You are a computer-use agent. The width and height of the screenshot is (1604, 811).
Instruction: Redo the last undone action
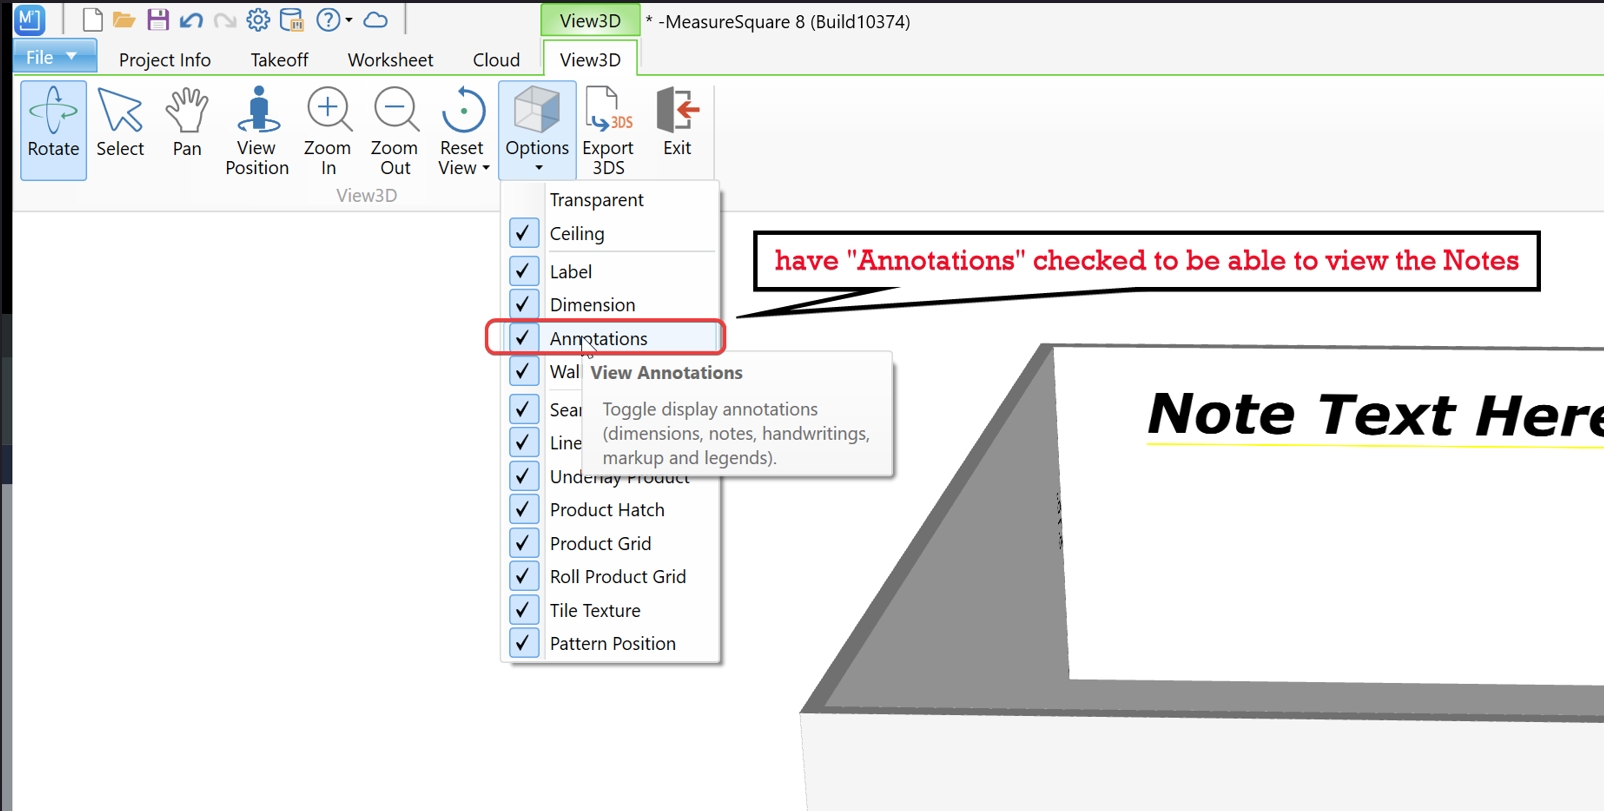click(225, 20)
